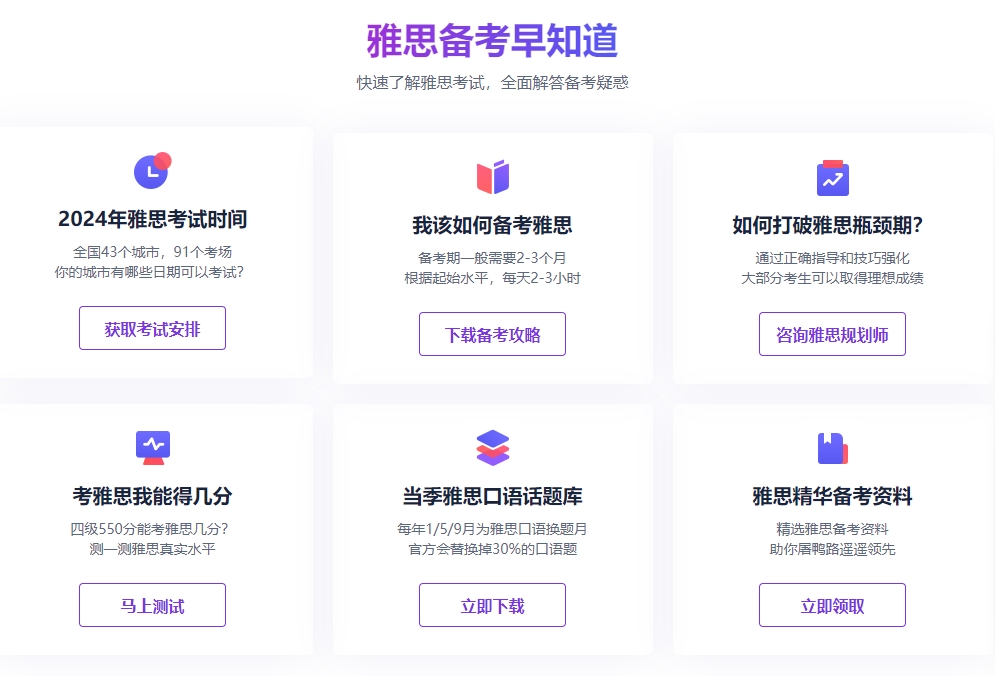
Task: Click the 下载备考攻略 button
Action: point(492,334)
